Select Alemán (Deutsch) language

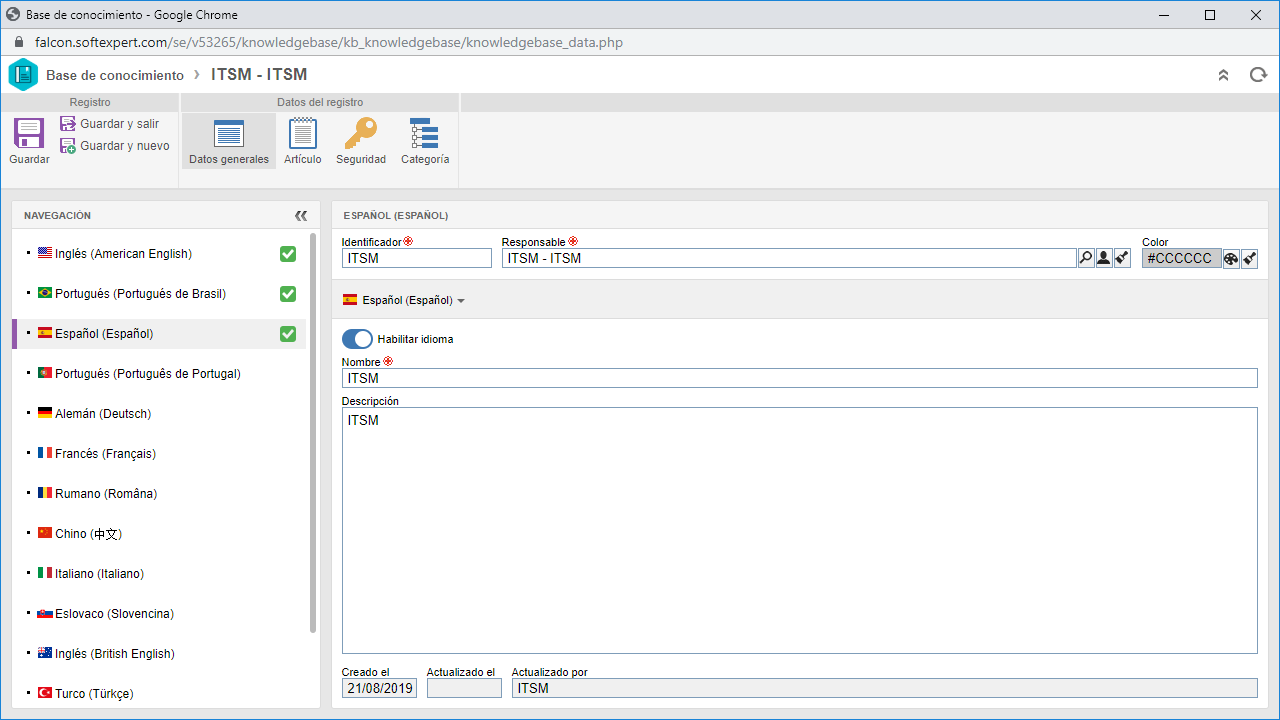click(160, 414)
